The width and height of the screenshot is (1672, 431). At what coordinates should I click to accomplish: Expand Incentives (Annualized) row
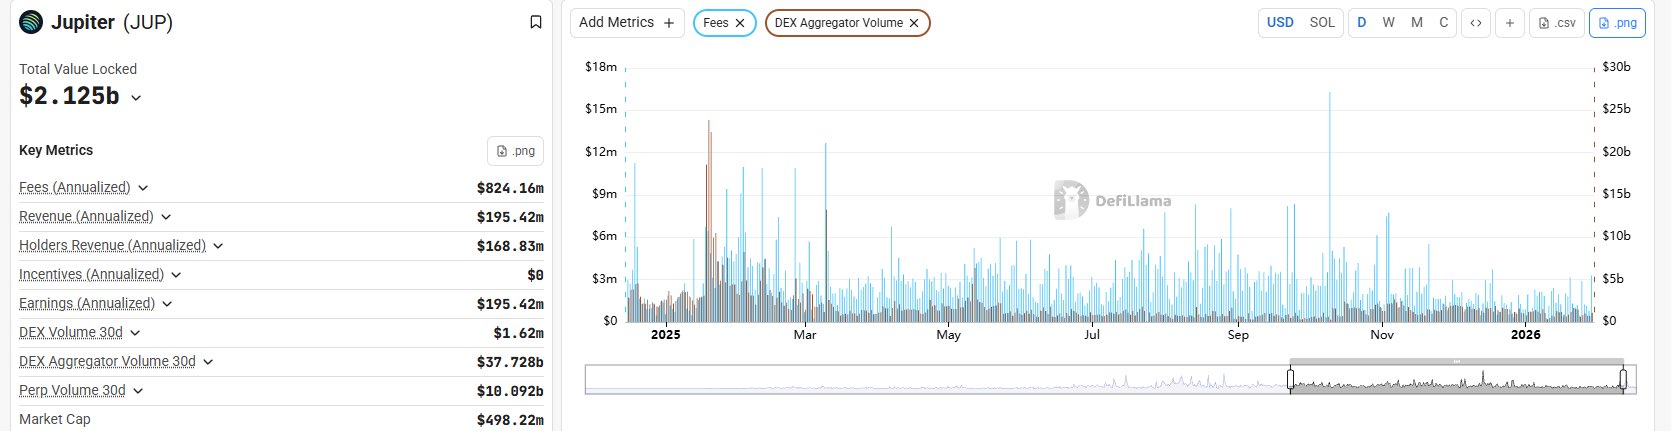pyautogui.click(x=176, y=275)
